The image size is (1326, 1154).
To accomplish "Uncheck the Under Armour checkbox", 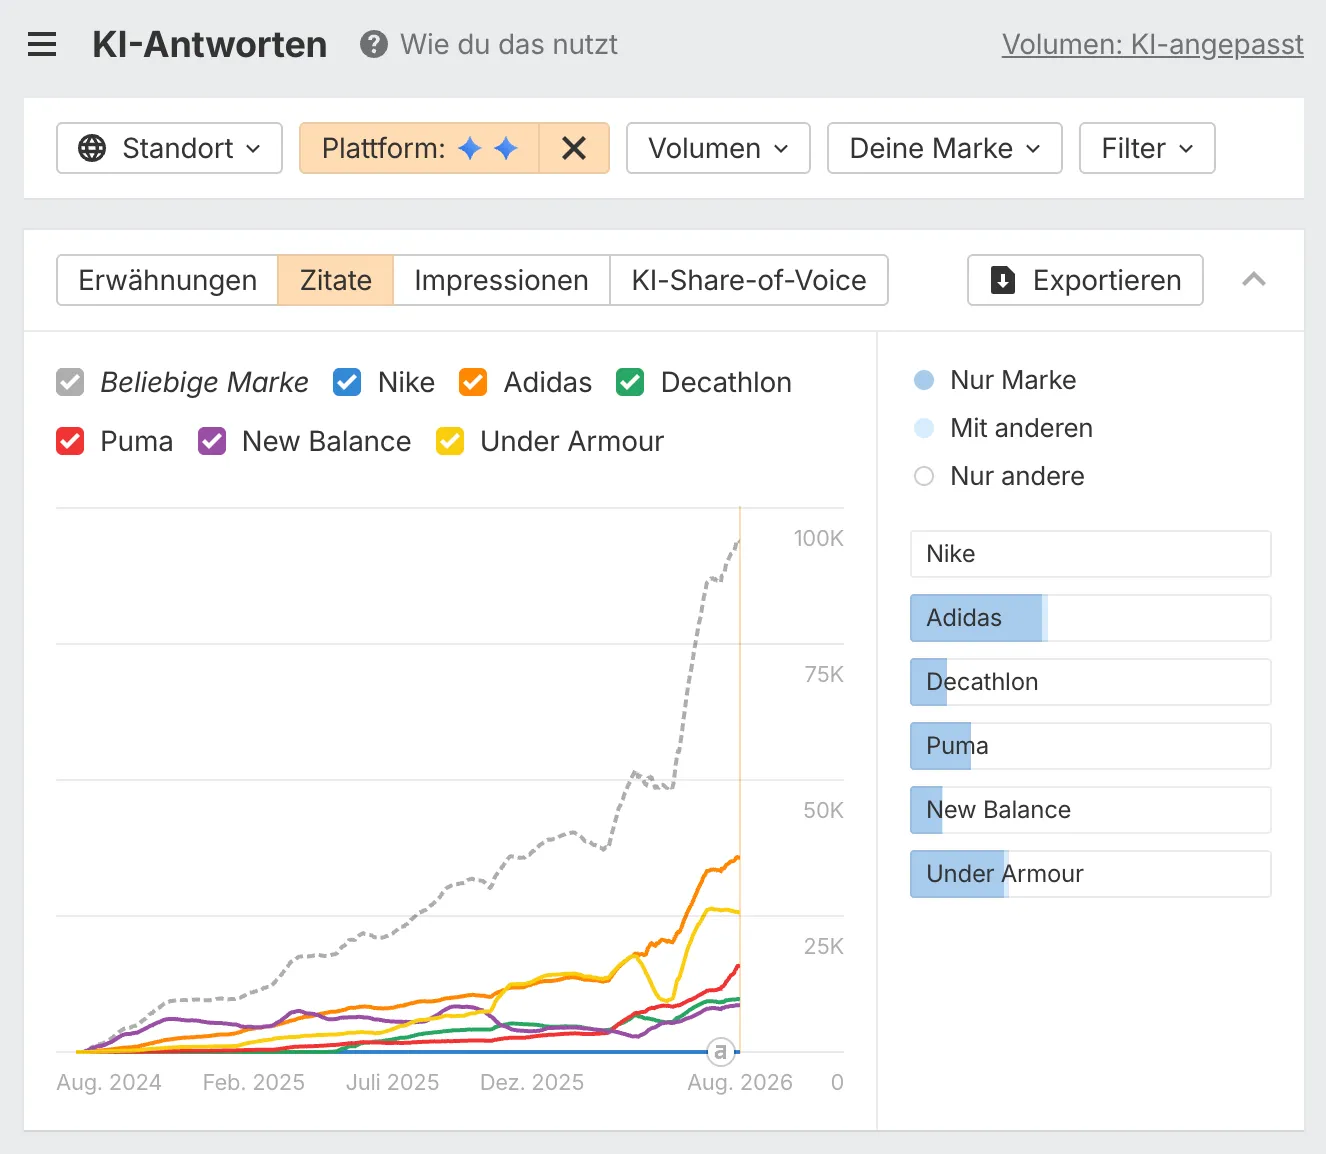I will pyautogui.click(x=450, y=441).
